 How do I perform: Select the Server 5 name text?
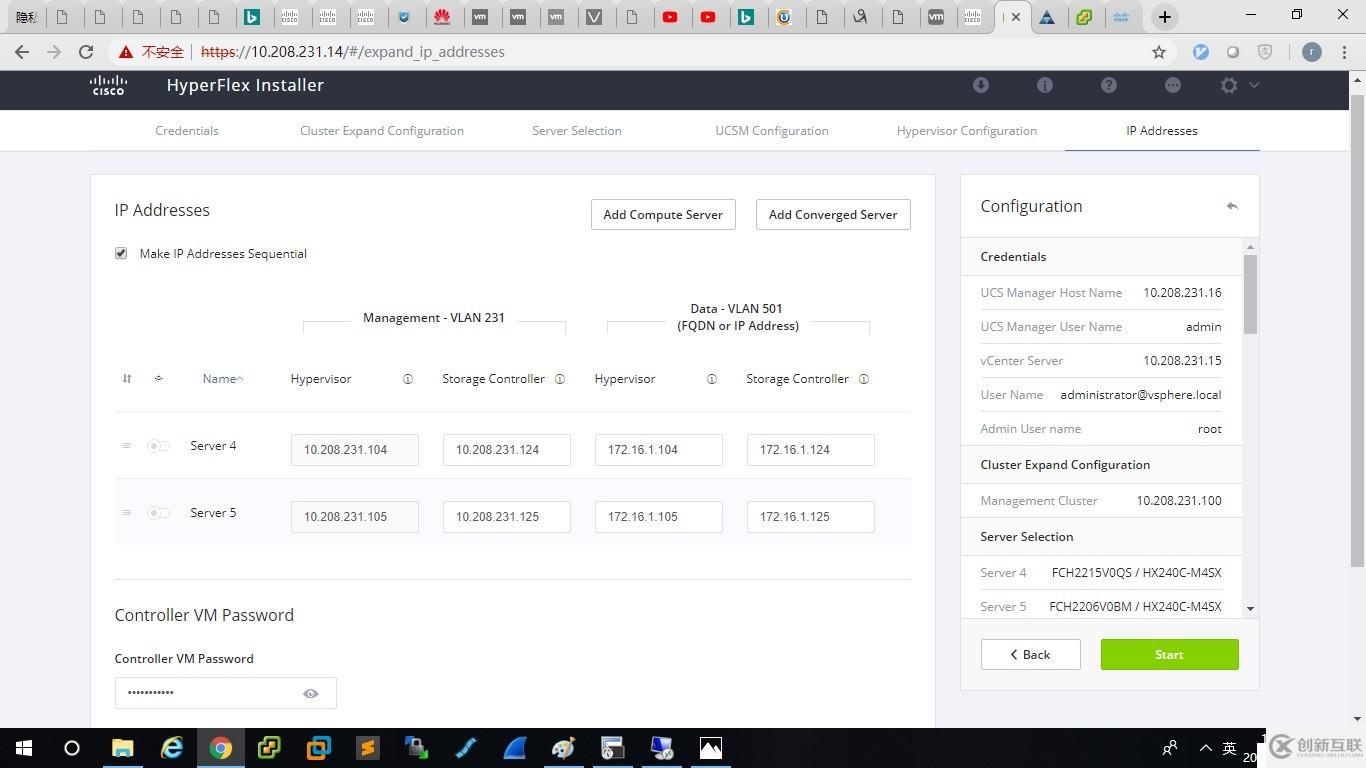(213, 513)
